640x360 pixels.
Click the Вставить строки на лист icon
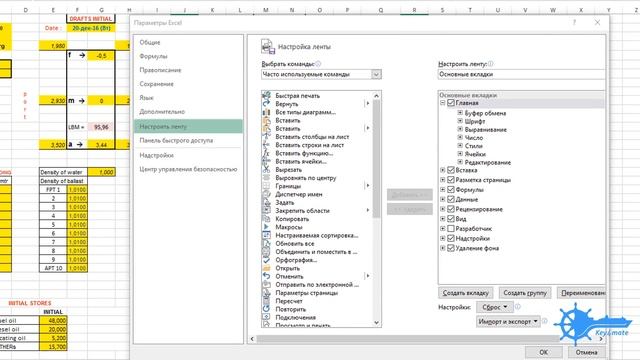[266, 145]
